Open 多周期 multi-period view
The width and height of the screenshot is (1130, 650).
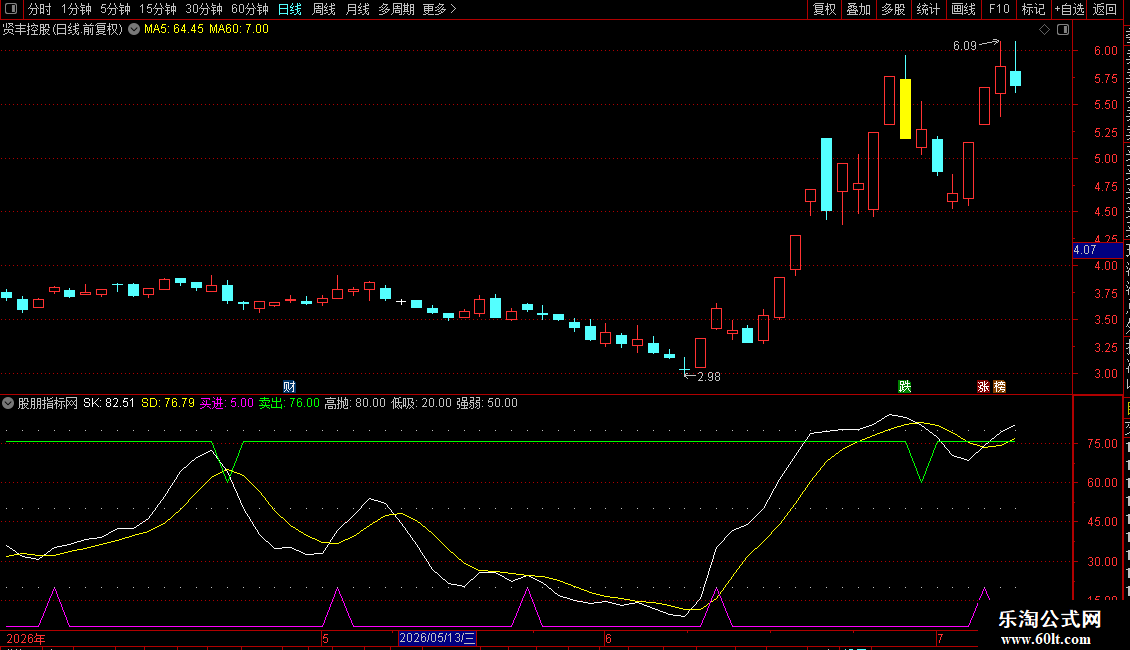click(x=396, y=9)
